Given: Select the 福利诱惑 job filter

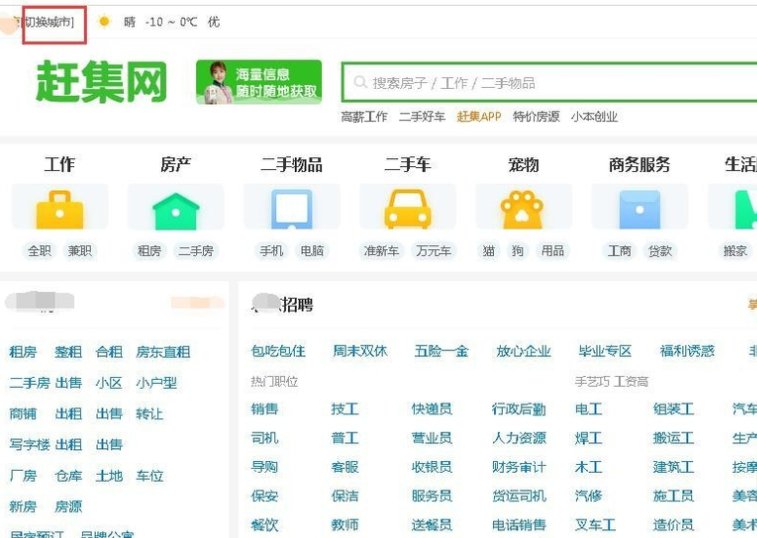Looking at the screenshot, I should tap(687, 351).
